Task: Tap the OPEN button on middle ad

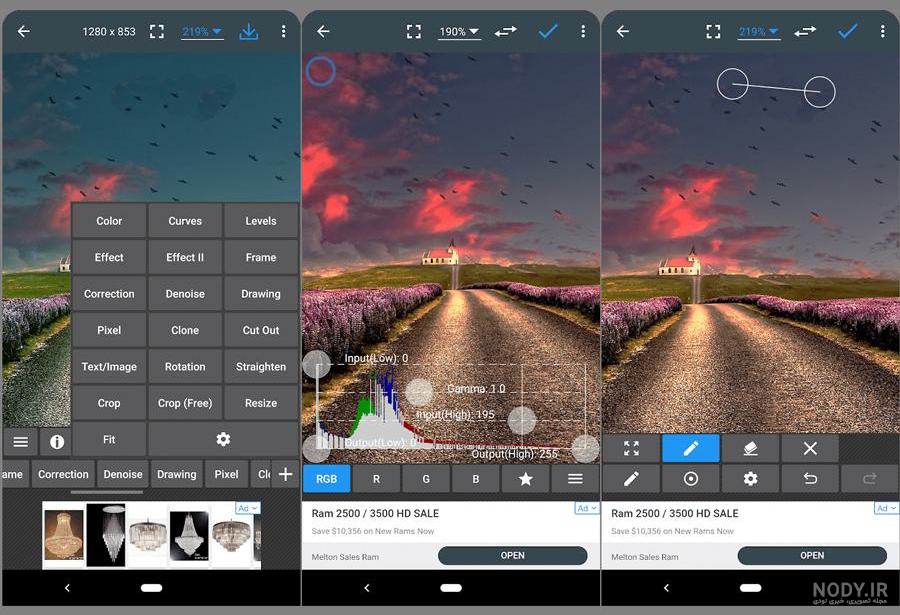Action: point(513,555)
